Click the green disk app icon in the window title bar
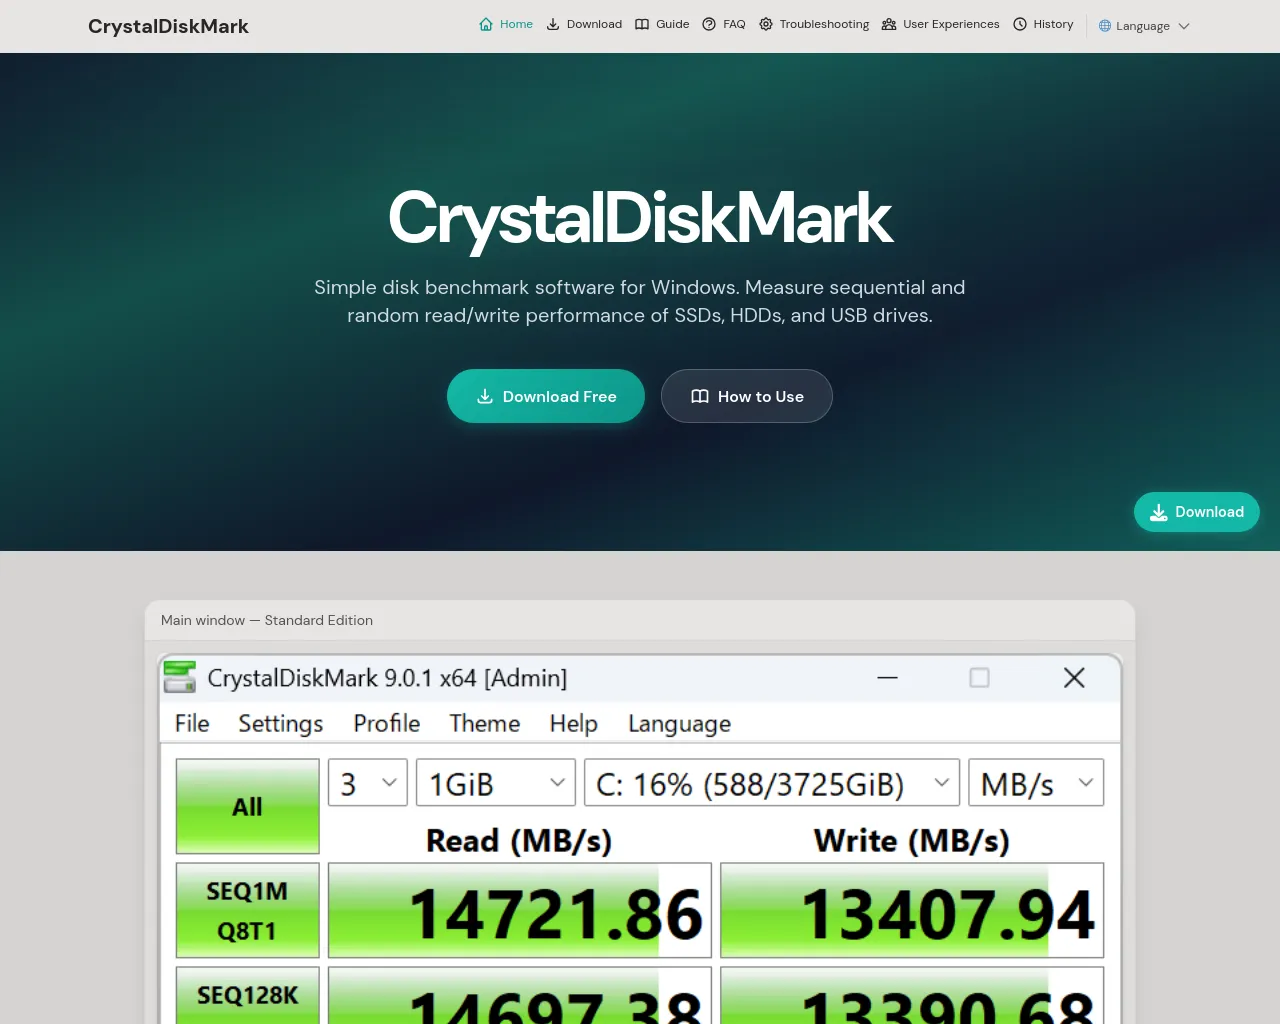 click(x=180, y=677)
